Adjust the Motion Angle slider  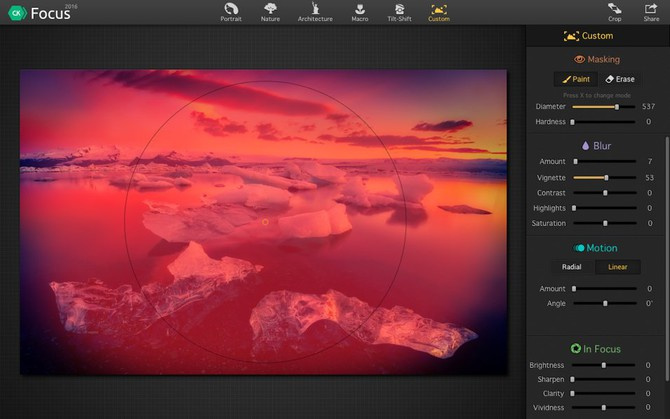605,303
